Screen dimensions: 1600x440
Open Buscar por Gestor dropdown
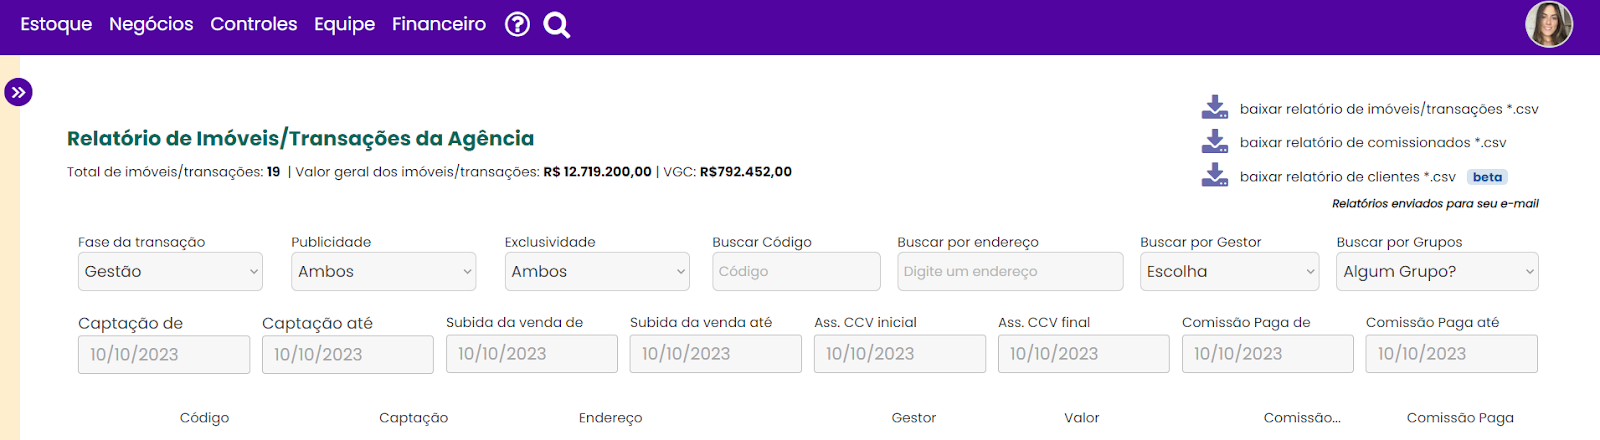click(x=1232, y=271)
